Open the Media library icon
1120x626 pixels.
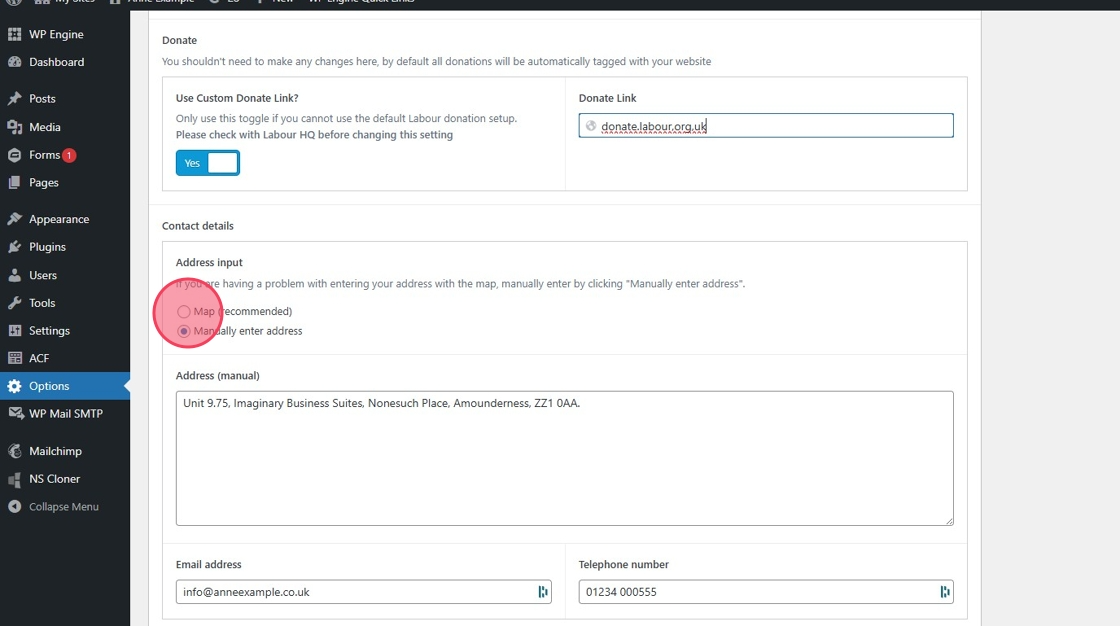click(14, 127)
